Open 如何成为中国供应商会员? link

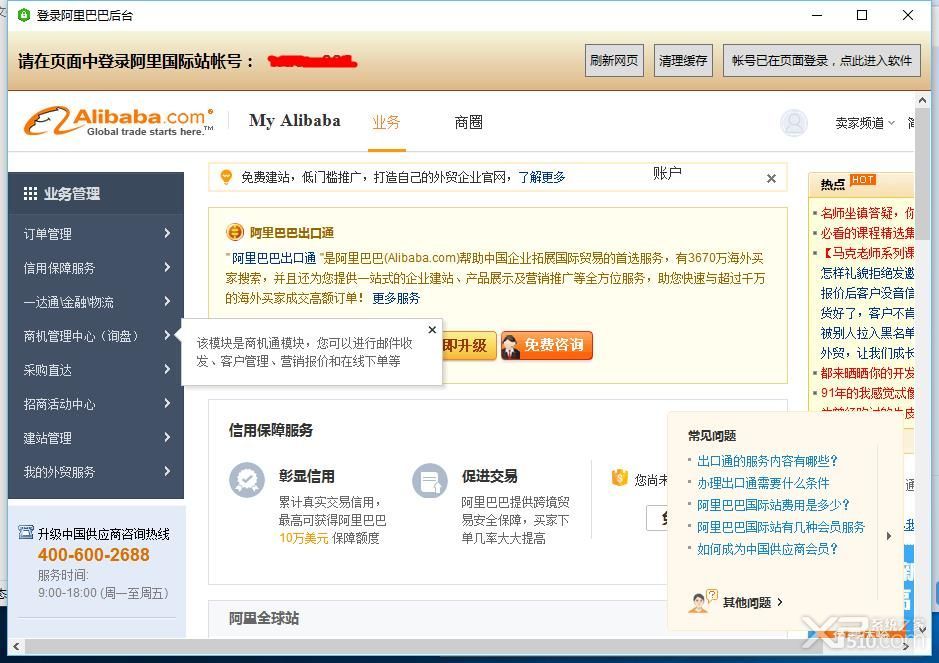(x=767, y=549)
